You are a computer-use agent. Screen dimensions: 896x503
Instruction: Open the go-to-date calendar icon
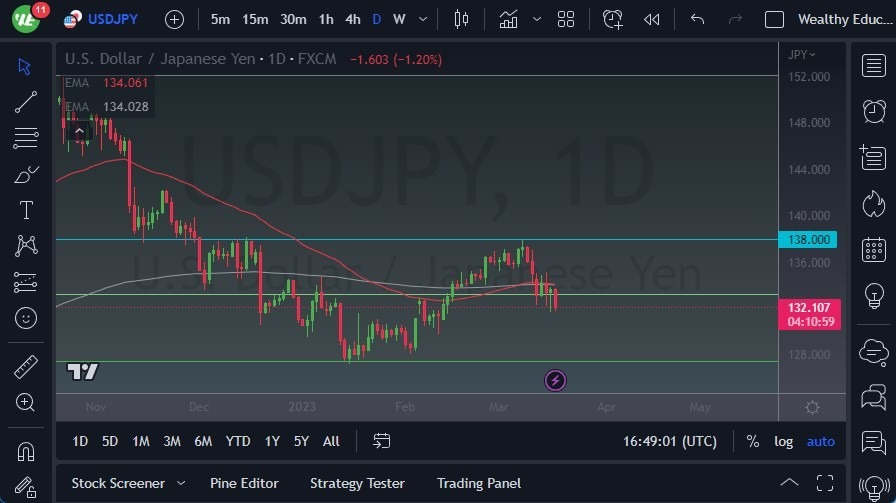tap(382, 441)
